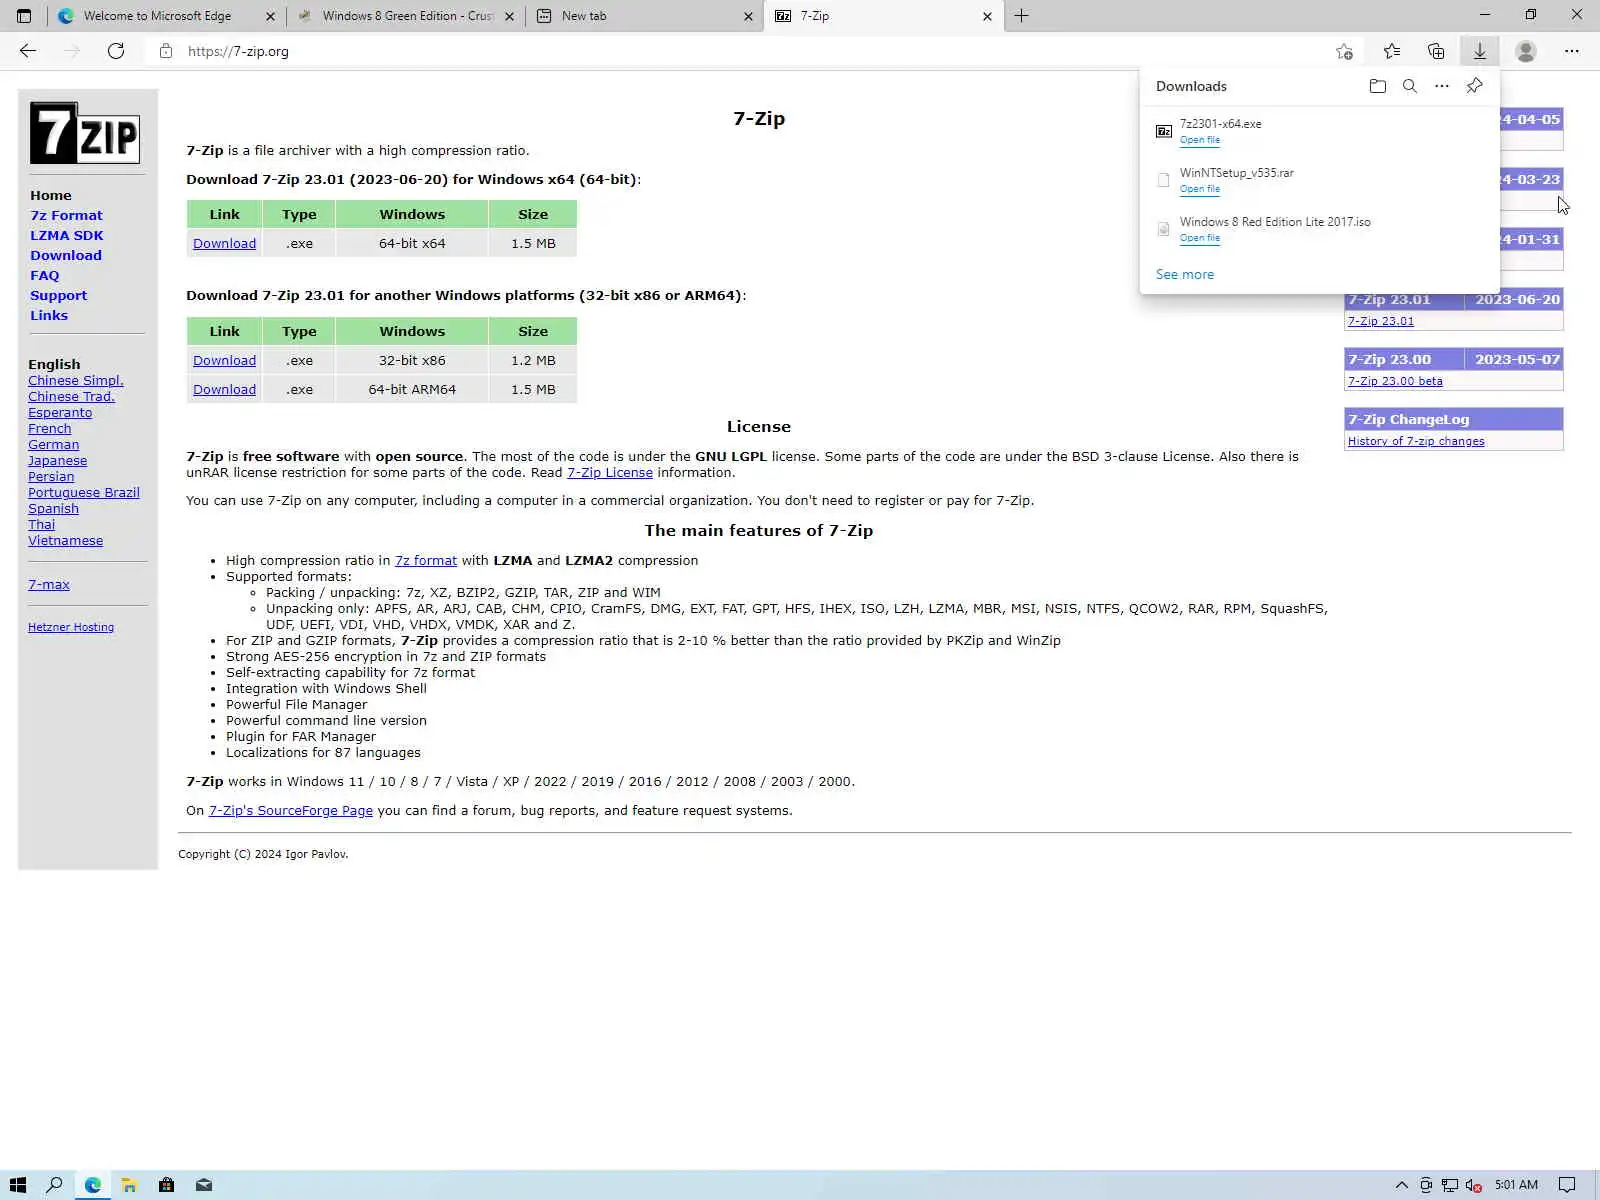The image size is (1600, 1200).
Task: Switch language to Japanese
Action: (58, 460)
